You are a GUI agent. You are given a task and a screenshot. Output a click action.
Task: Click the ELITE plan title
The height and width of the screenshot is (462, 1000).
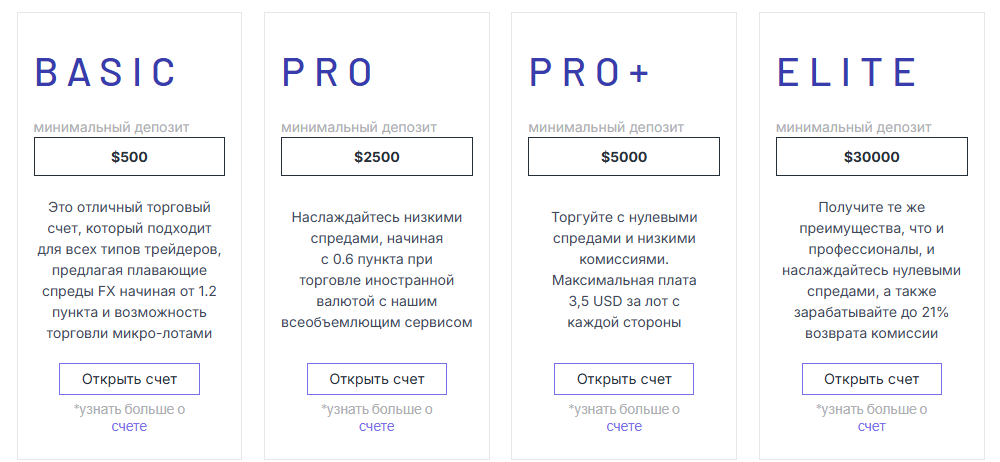pos(847,73)
